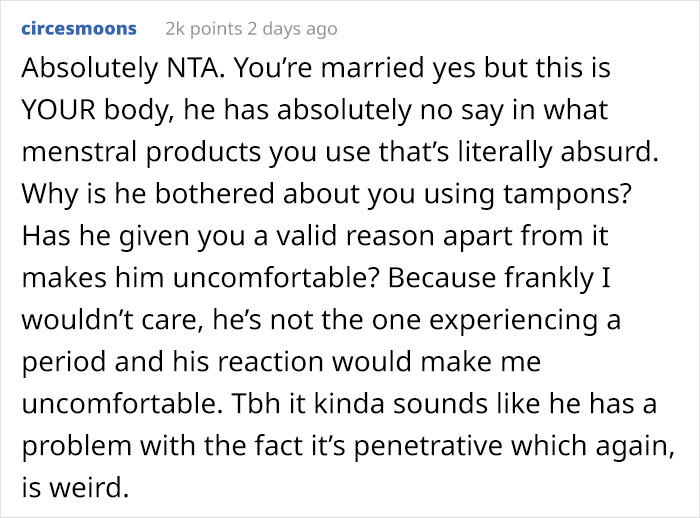
Task: Click the word 'Tbh' in the comment
Action: click(255, 404)
